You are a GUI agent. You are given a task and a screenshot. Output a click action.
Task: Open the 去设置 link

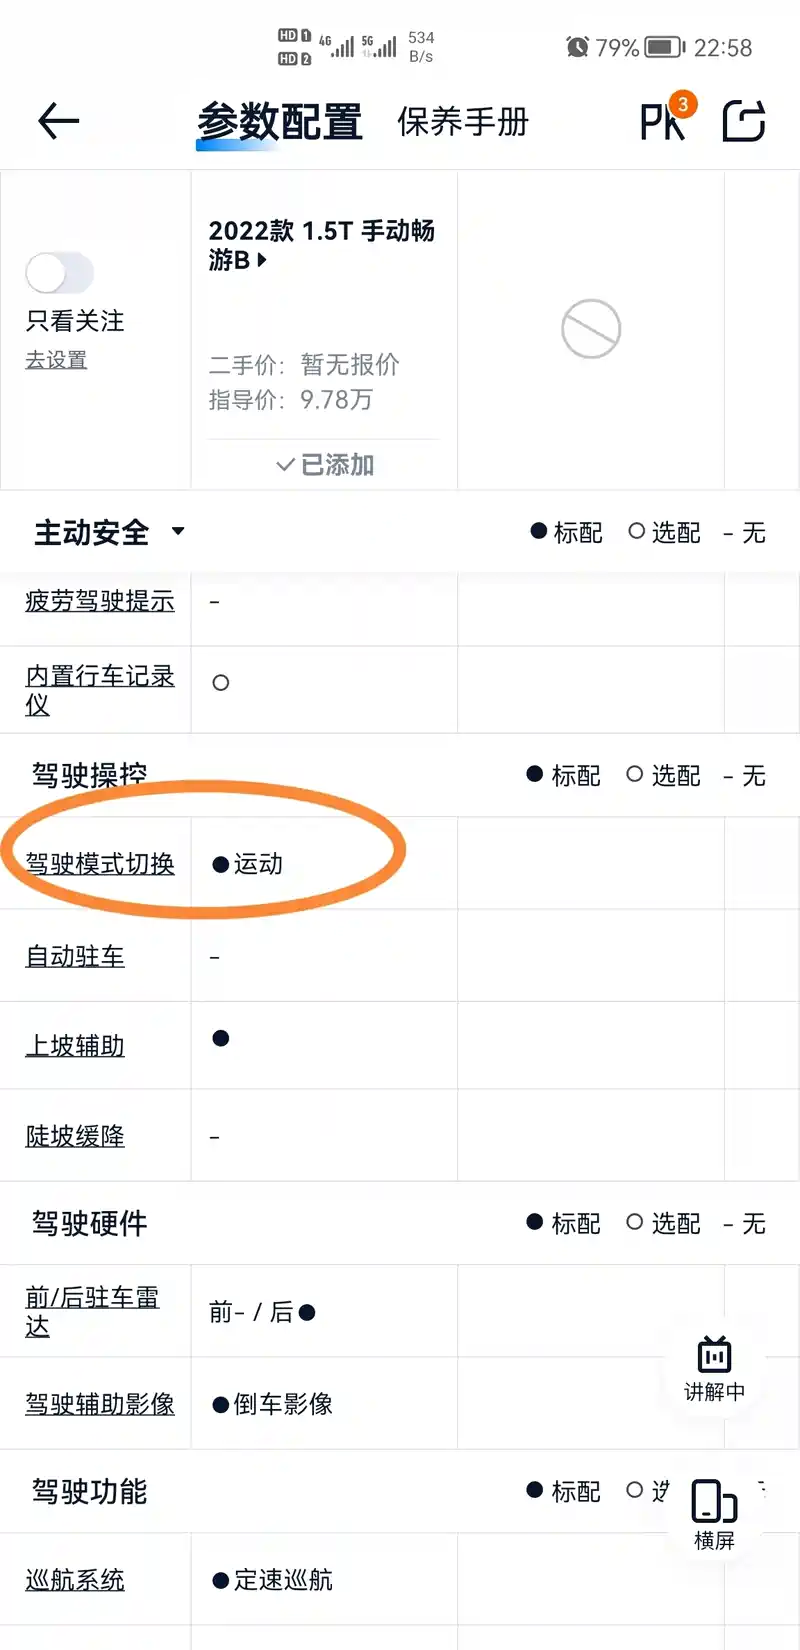point(56,360)
